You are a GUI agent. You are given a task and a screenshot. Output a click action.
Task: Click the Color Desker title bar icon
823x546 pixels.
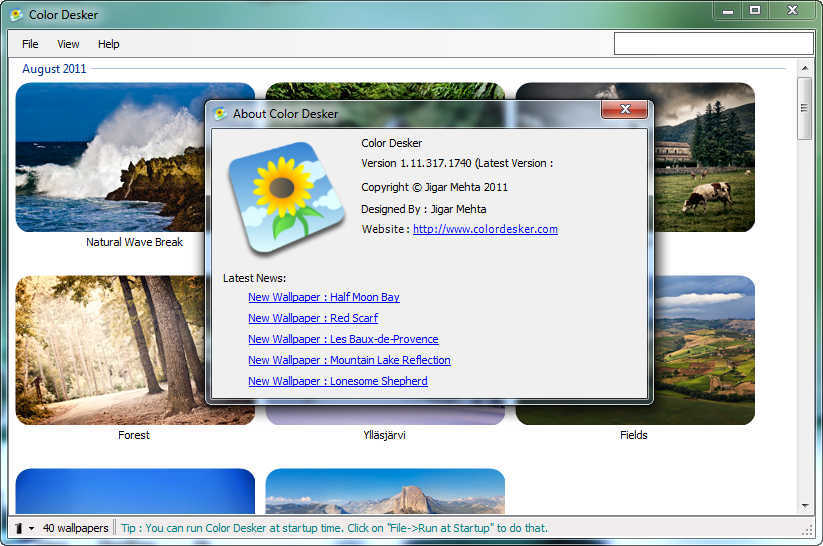(x=16, y=15)
